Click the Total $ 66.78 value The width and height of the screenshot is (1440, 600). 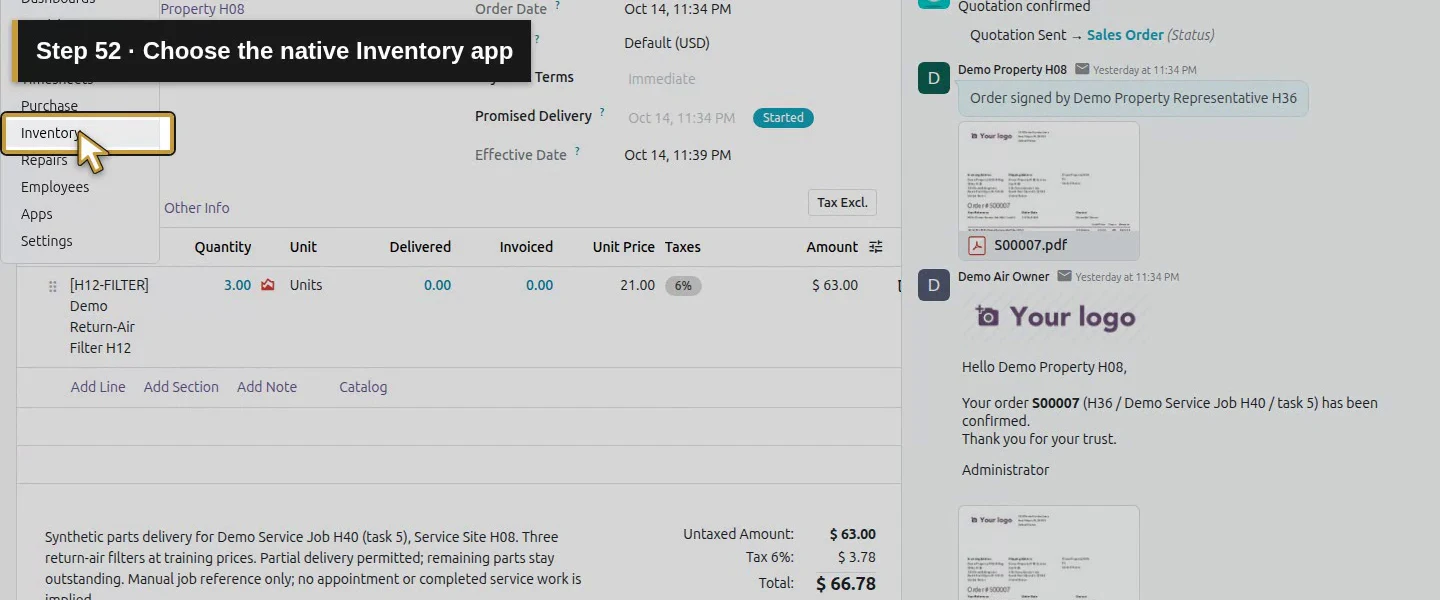coord(846,583)
